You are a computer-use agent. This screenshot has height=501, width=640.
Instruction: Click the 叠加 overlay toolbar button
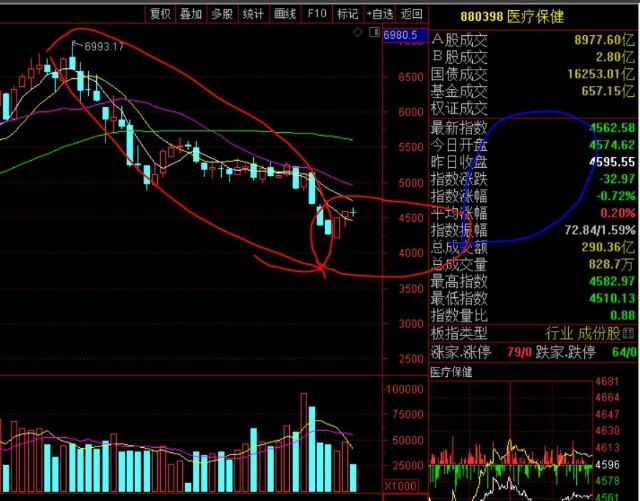coord(191,14)
